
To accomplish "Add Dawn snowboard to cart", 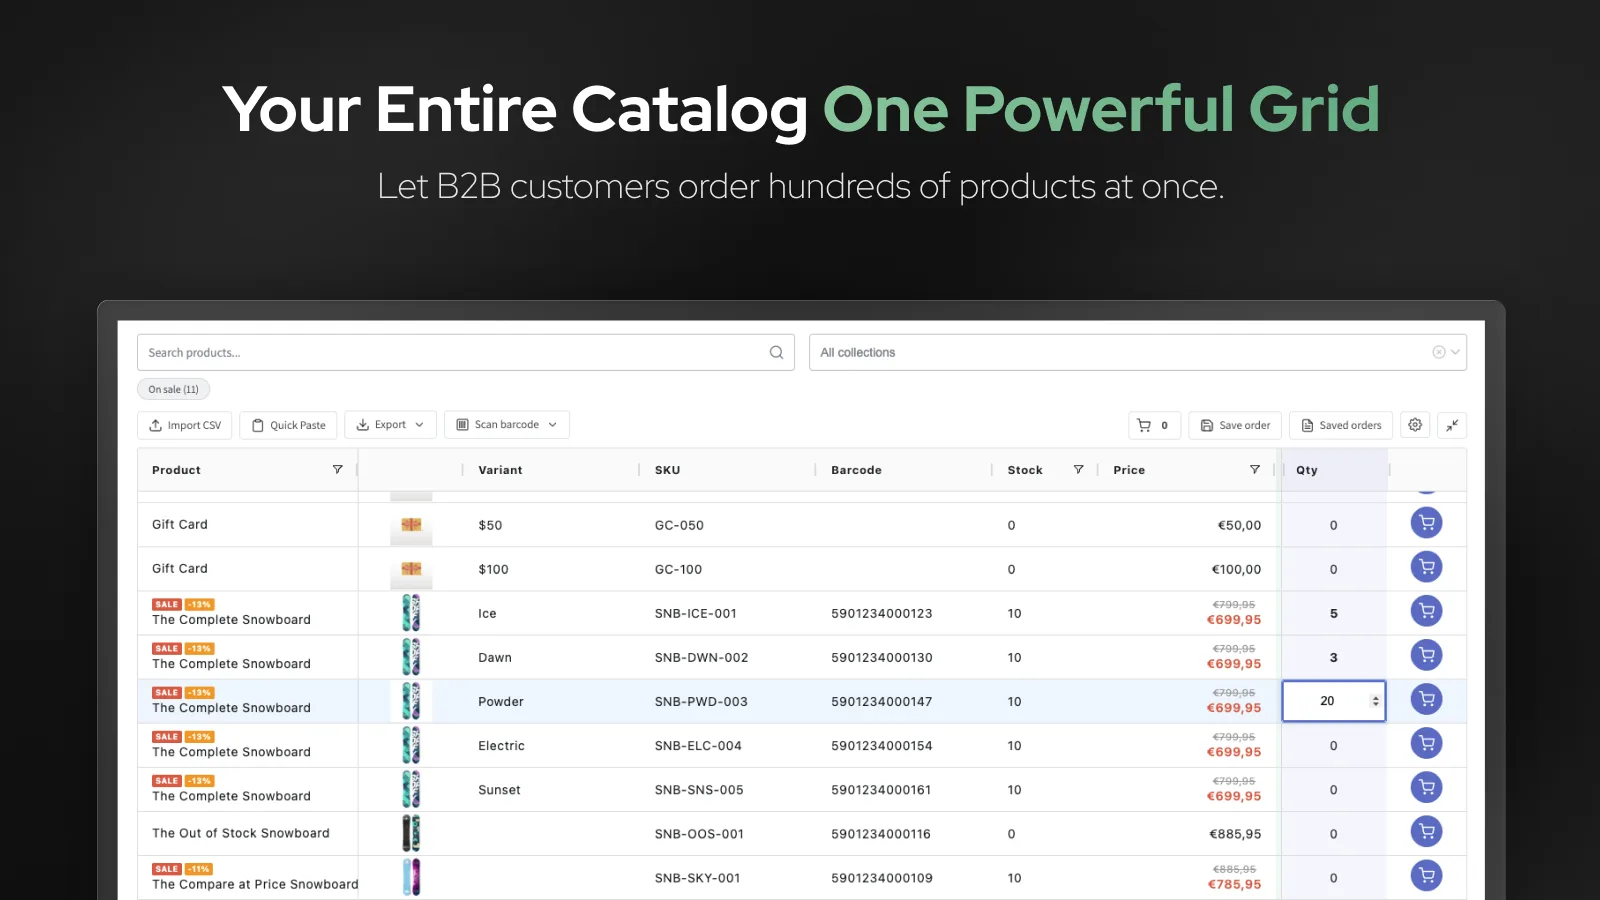I will 1427,655.
